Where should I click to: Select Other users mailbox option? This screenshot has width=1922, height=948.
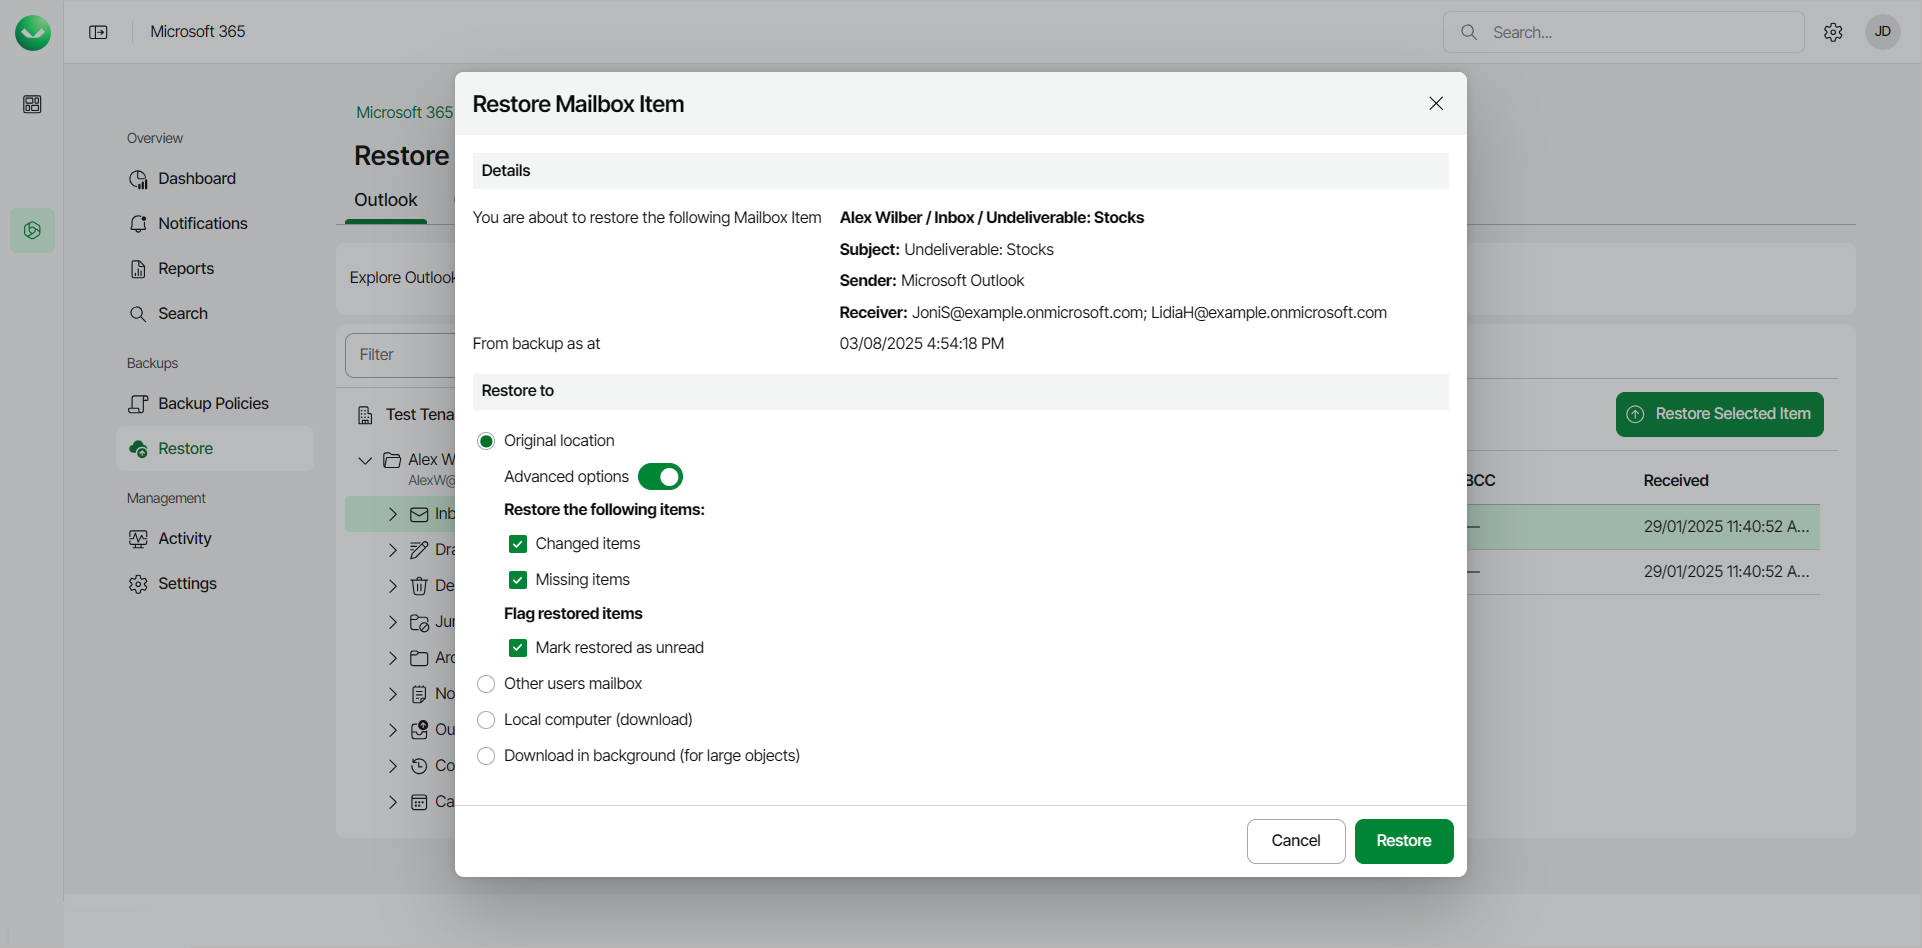[x=486, y=684]
